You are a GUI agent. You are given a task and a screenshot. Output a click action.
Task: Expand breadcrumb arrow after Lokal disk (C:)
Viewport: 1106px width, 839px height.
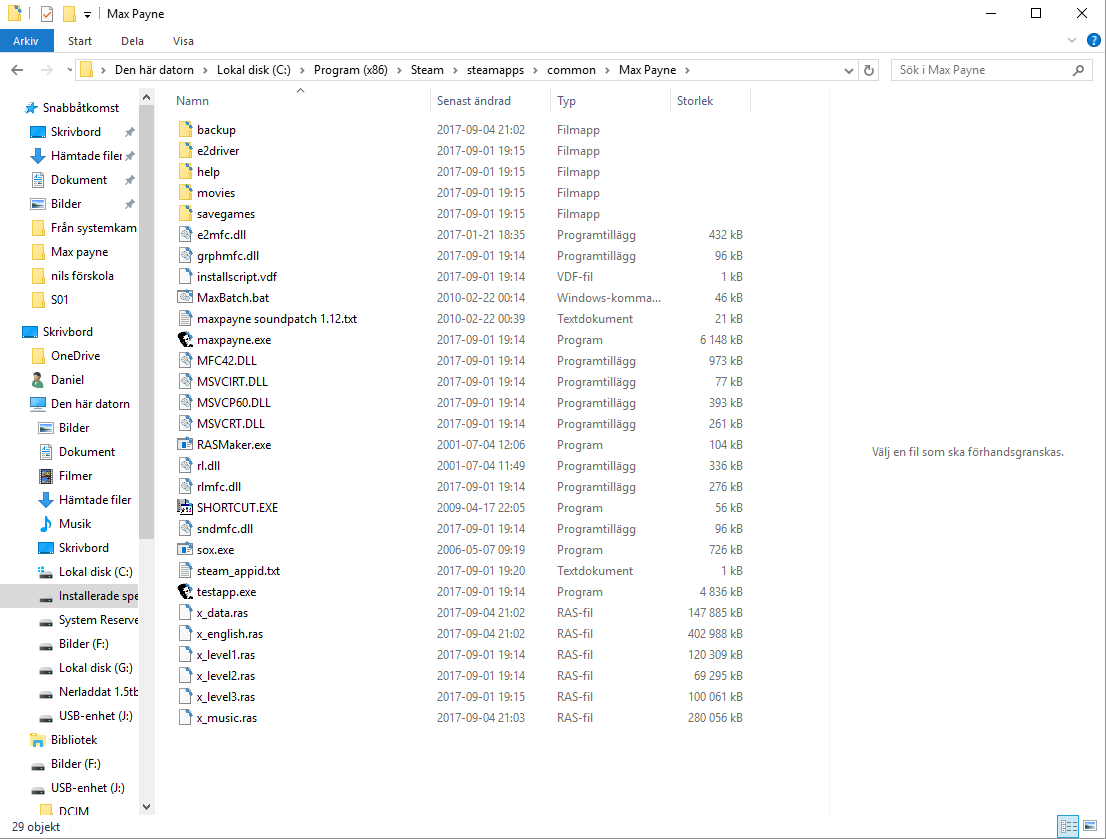click(x=302, y=70)
